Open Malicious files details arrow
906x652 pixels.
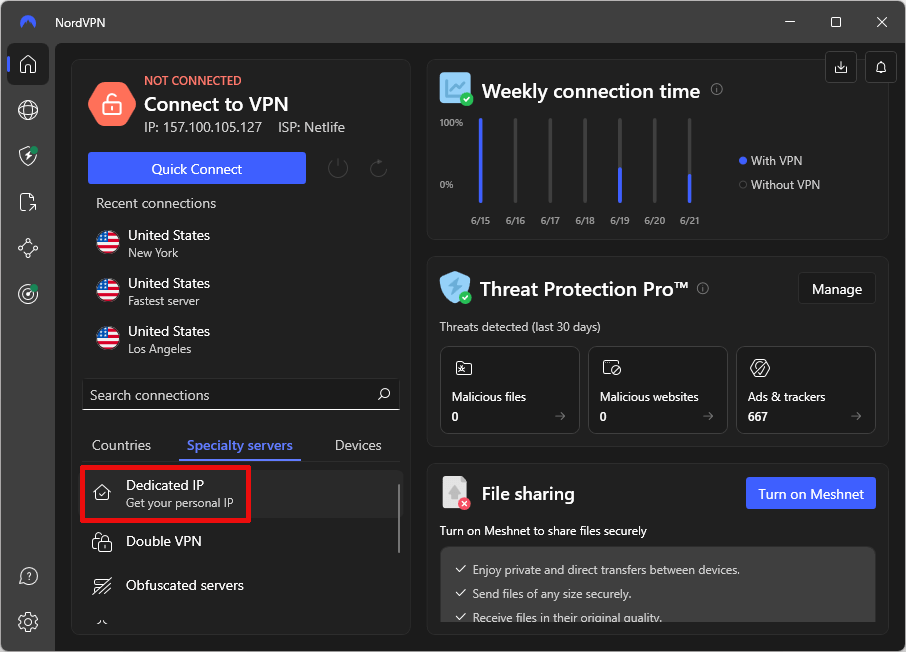[x=560, y=416]
